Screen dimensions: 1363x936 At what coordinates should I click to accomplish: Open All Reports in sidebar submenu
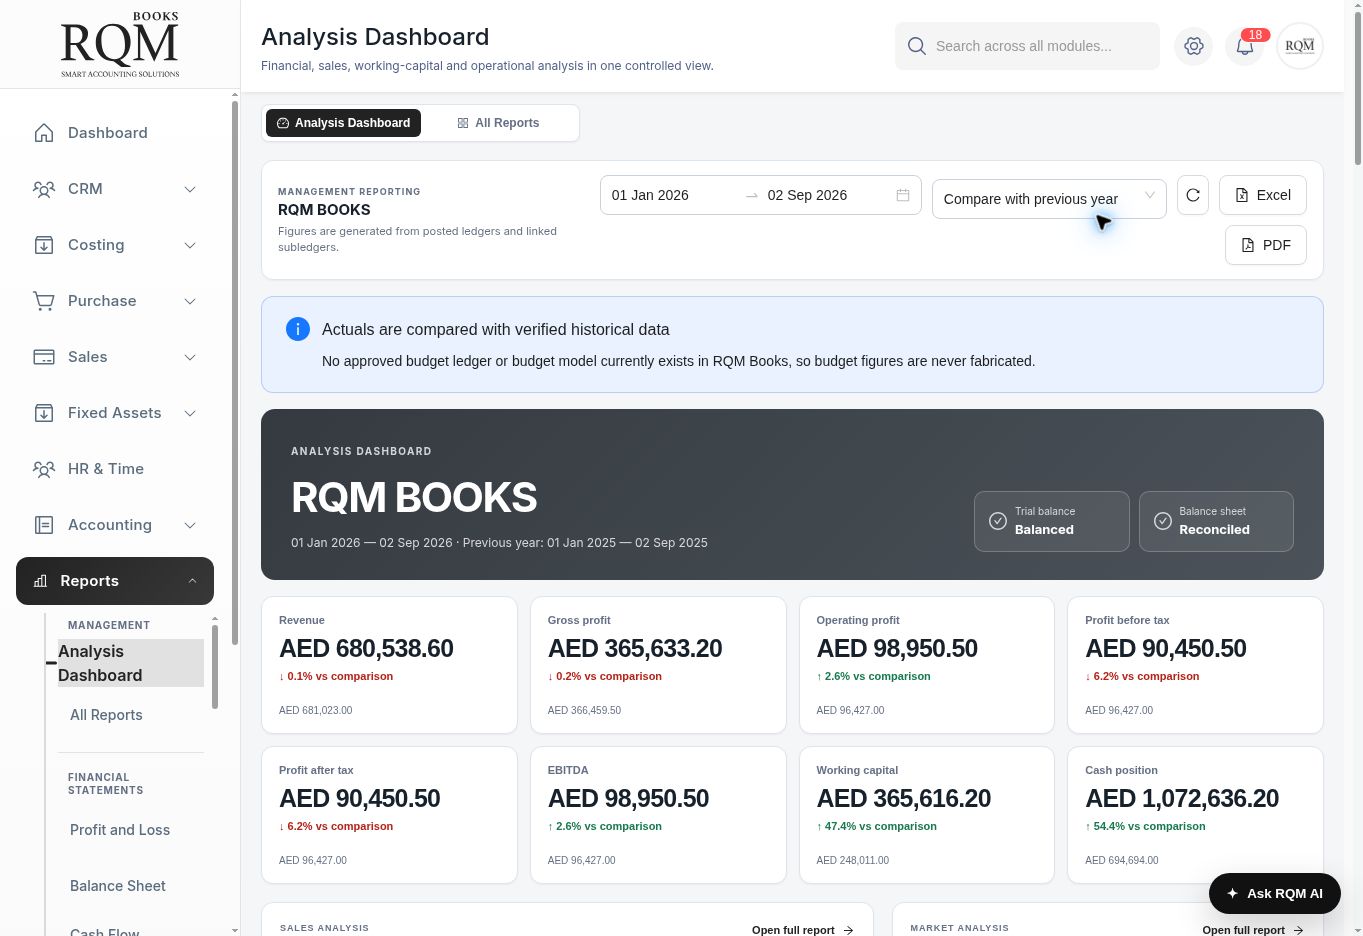coord(106,715)
